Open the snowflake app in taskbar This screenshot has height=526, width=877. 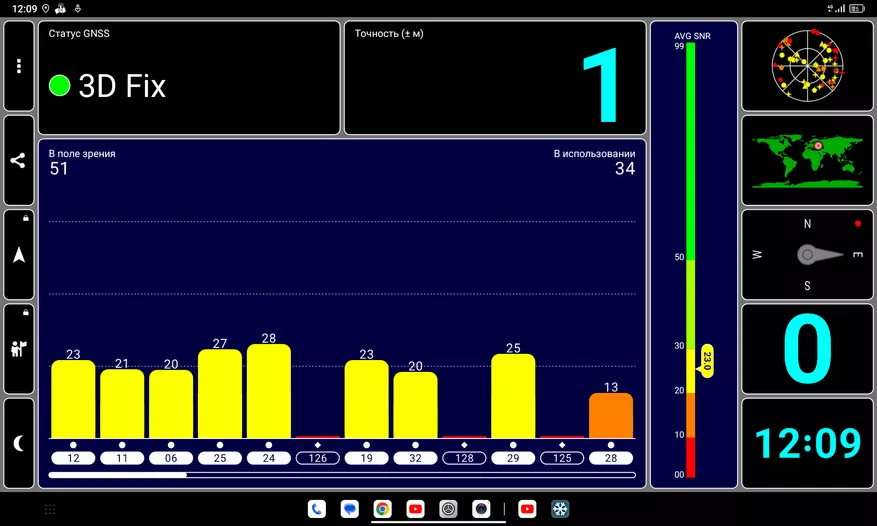tap(560, 509)
